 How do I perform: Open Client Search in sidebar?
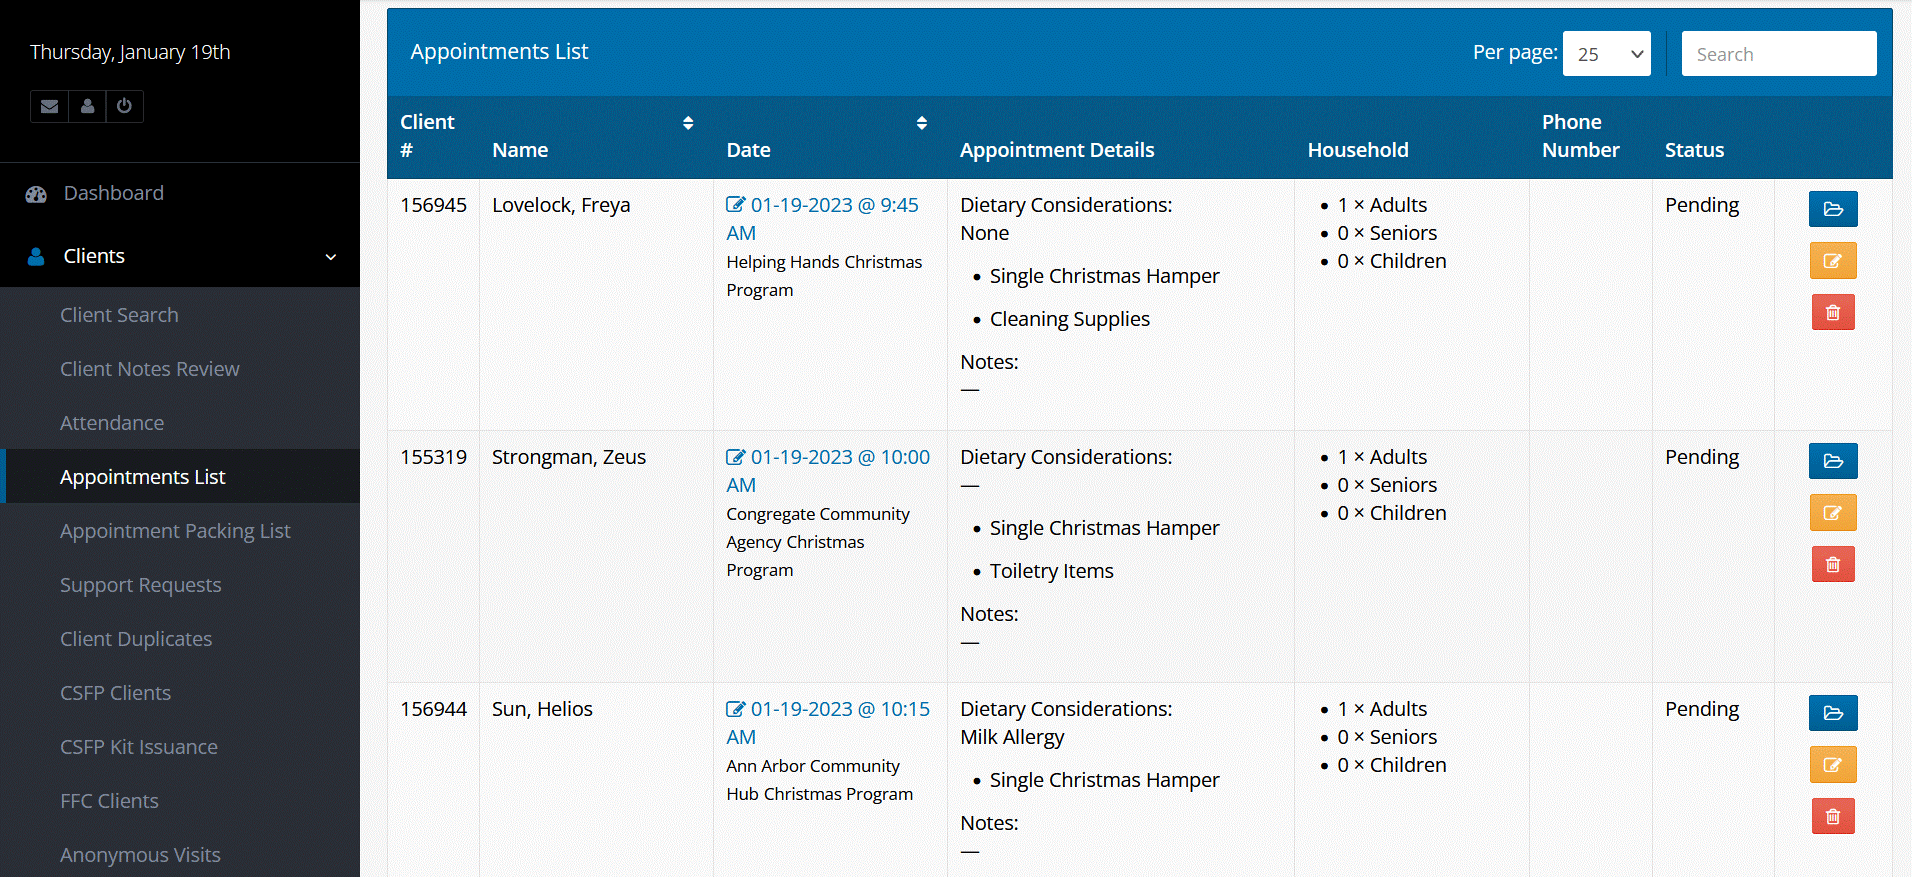pyautogui.click(x=119, y=315)
